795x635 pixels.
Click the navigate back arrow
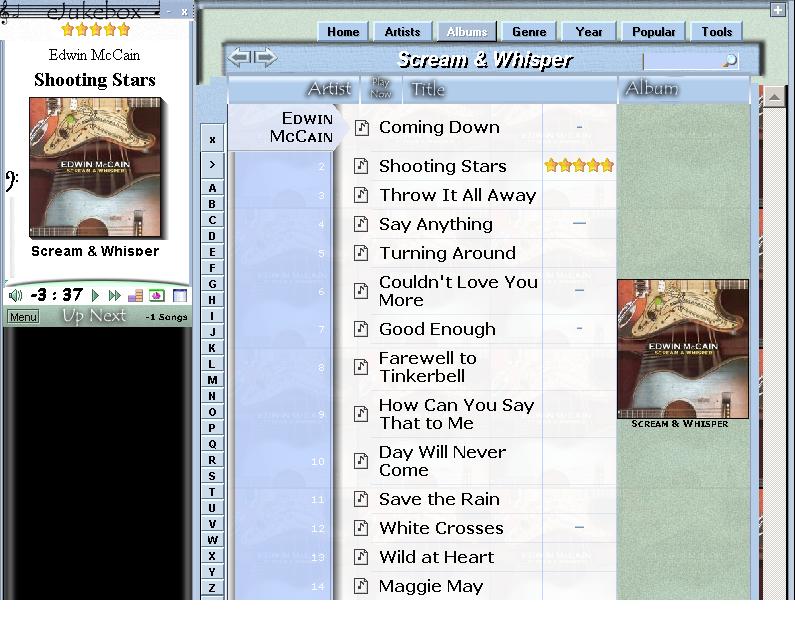239,57
